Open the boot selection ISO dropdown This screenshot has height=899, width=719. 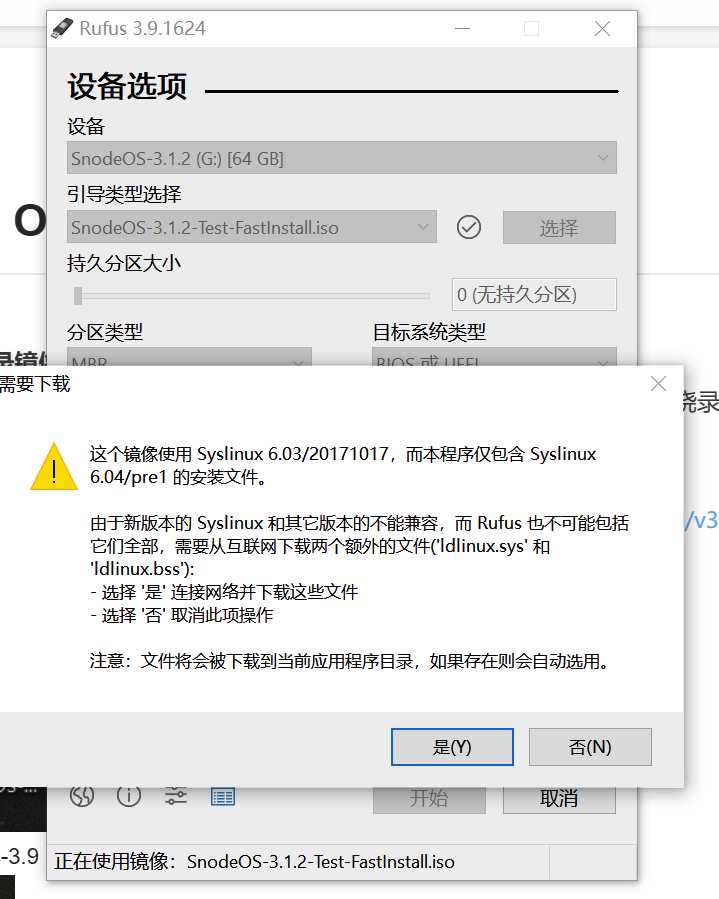click(x=252, y=227)
